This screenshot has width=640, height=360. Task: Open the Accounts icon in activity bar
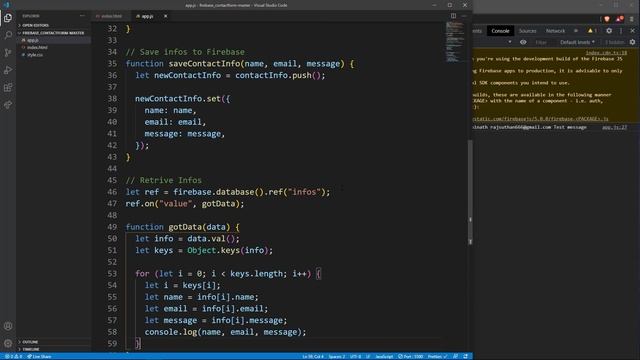point(8,326)
